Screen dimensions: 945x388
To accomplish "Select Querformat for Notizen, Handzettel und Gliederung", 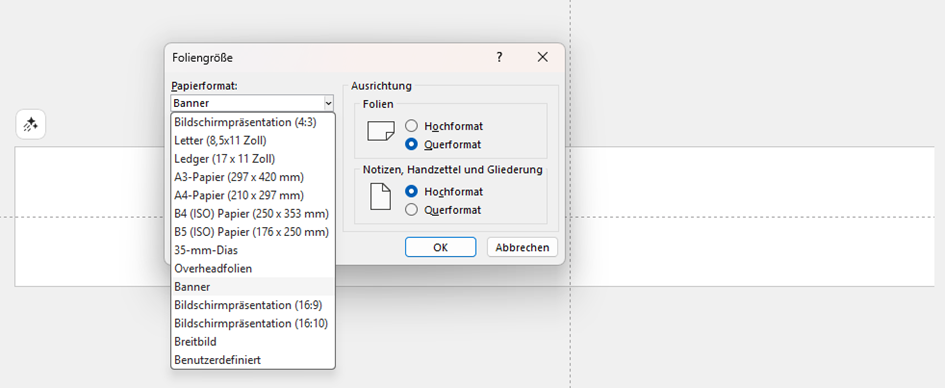I will click(411, 210).
